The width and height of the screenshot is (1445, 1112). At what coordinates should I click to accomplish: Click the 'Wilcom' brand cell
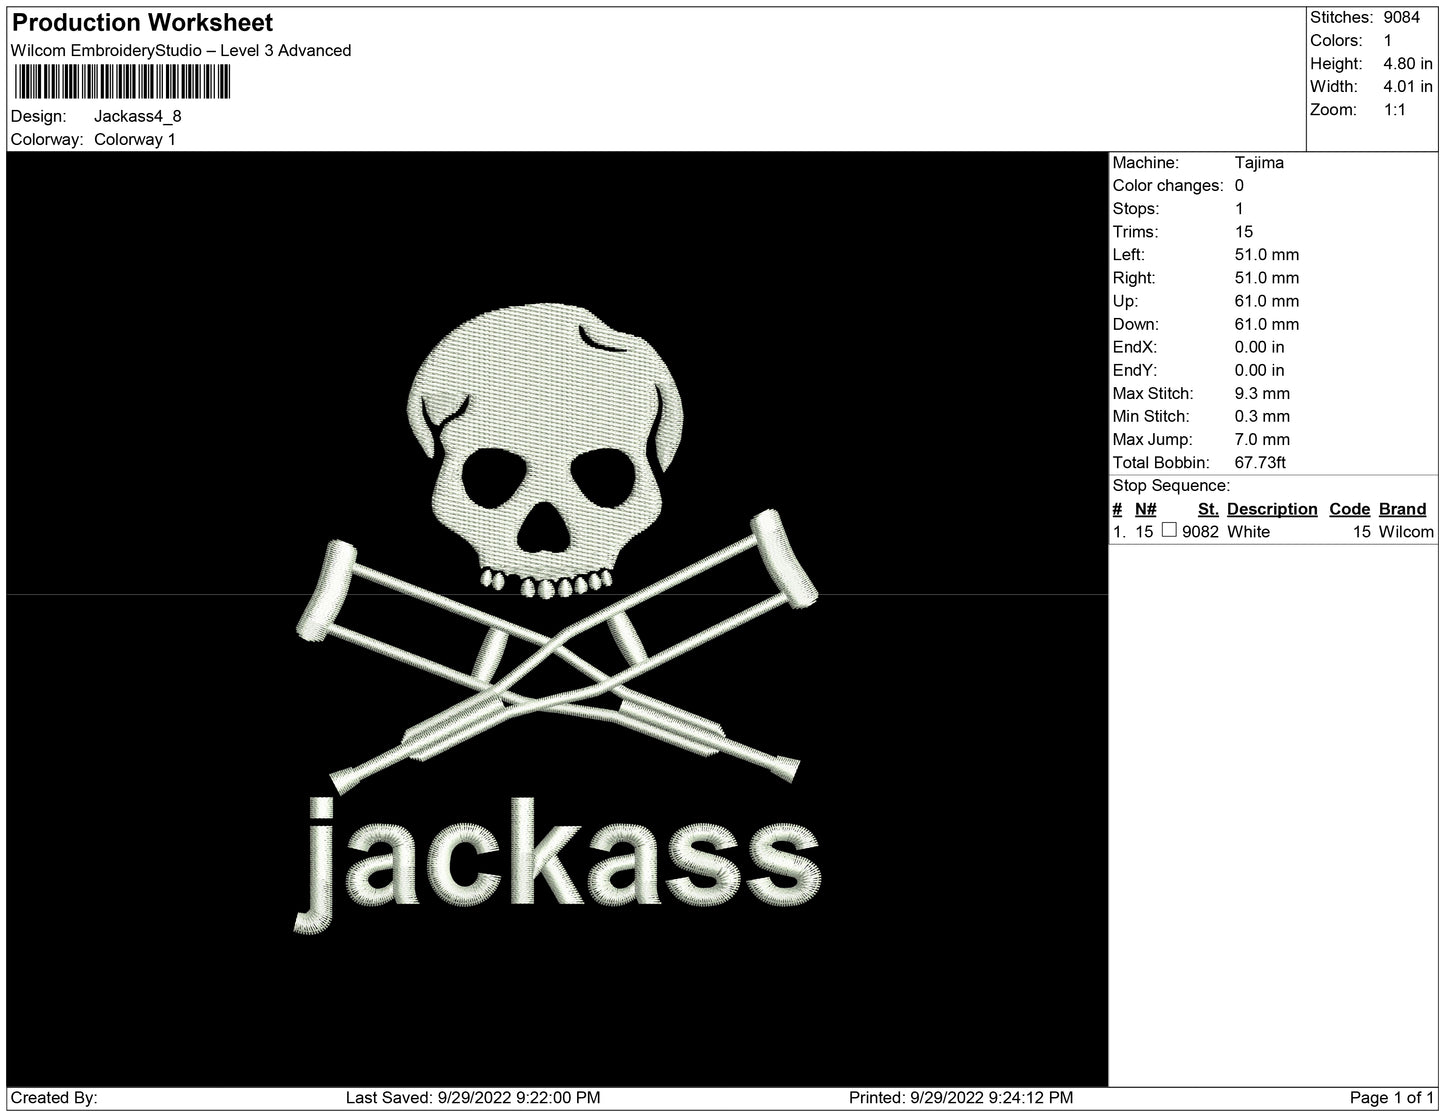coord(1406,532)
